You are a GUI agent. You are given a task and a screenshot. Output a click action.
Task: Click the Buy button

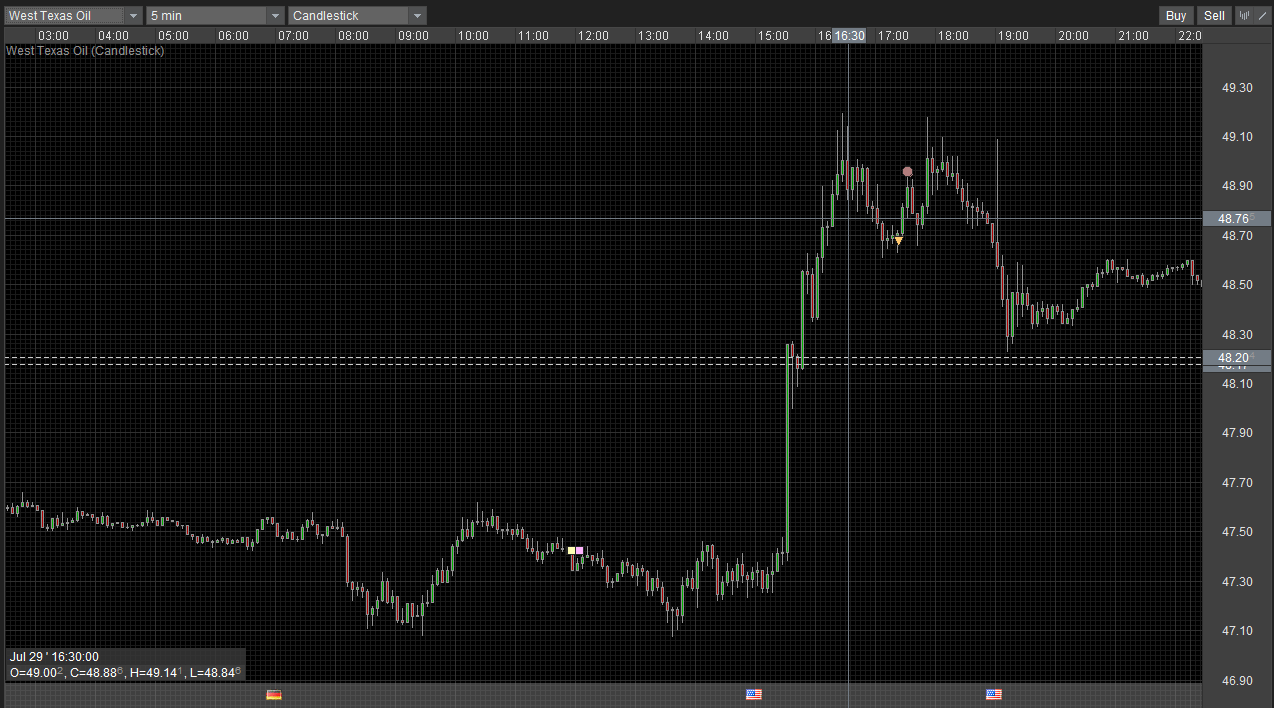1176,15
